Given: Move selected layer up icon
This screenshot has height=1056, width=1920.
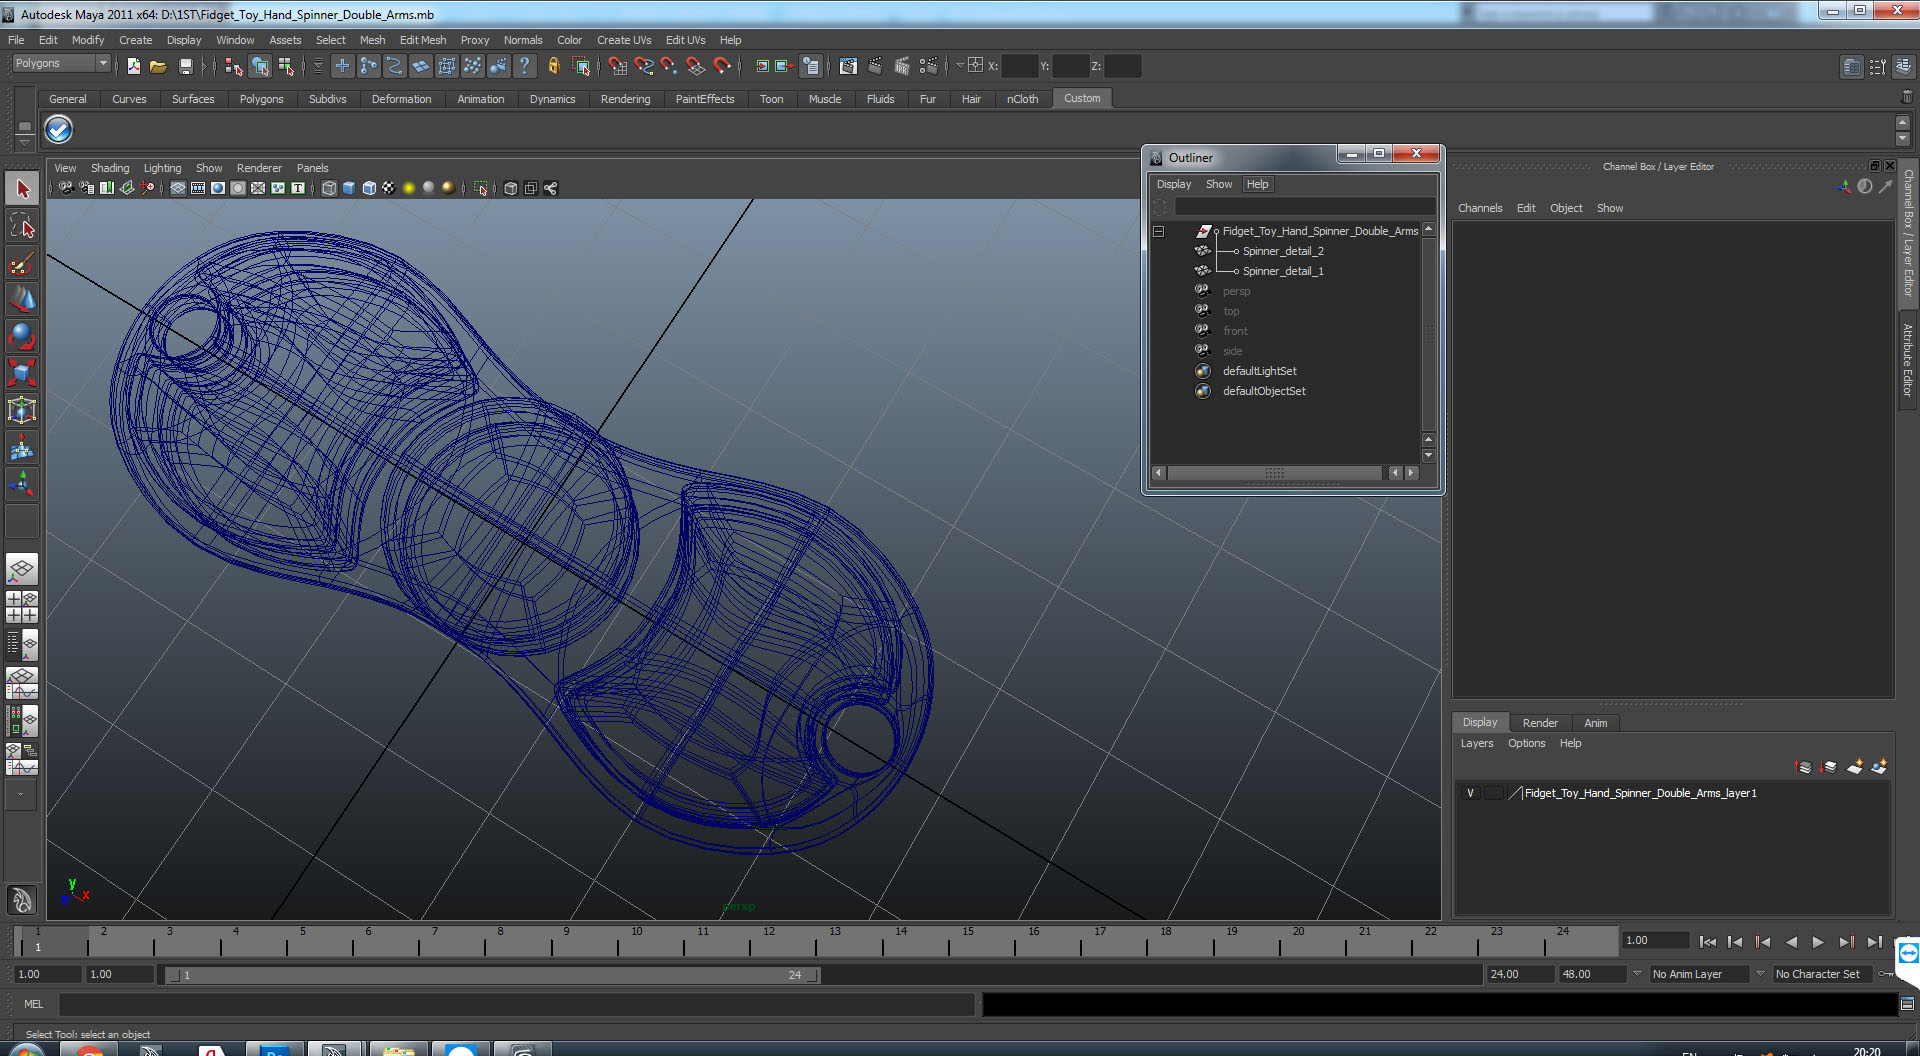Looking at the screenshot, I should (1804, 767).
